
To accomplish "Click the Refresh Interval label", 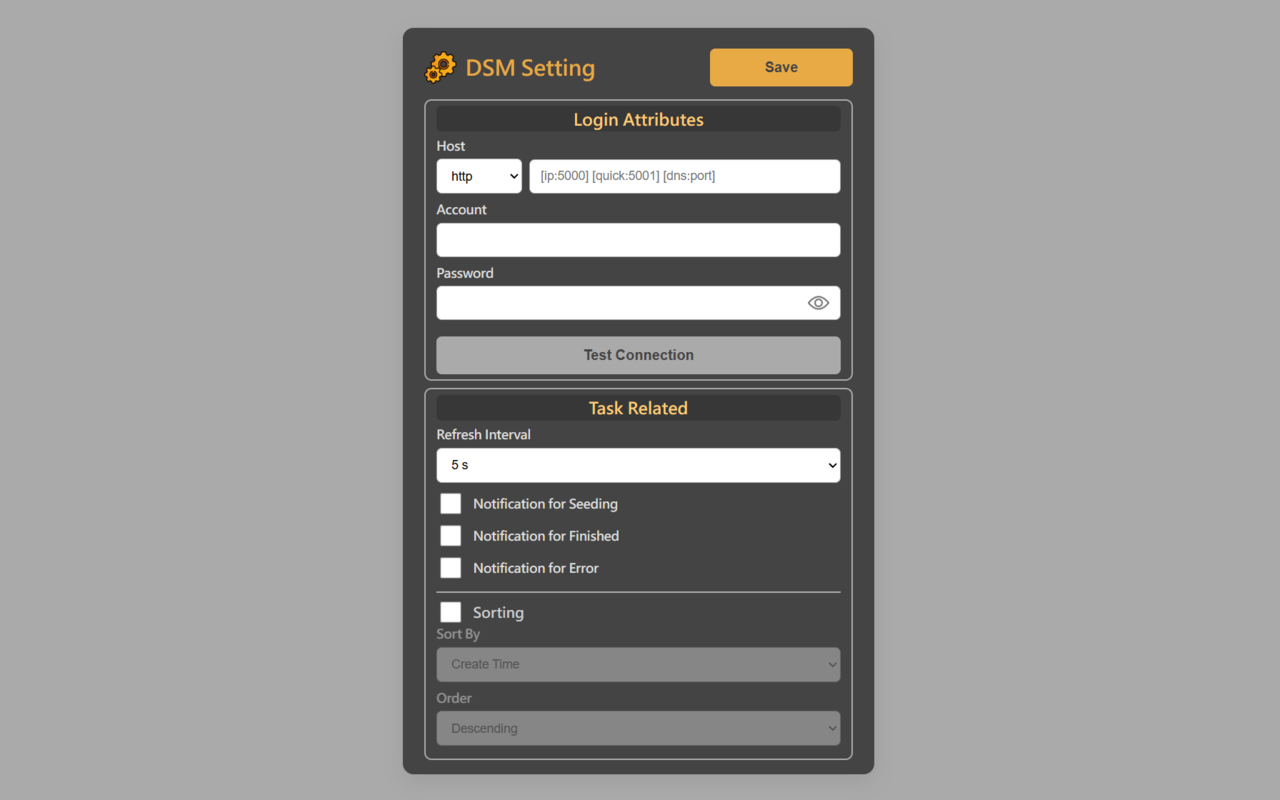I will pos(484,435).
